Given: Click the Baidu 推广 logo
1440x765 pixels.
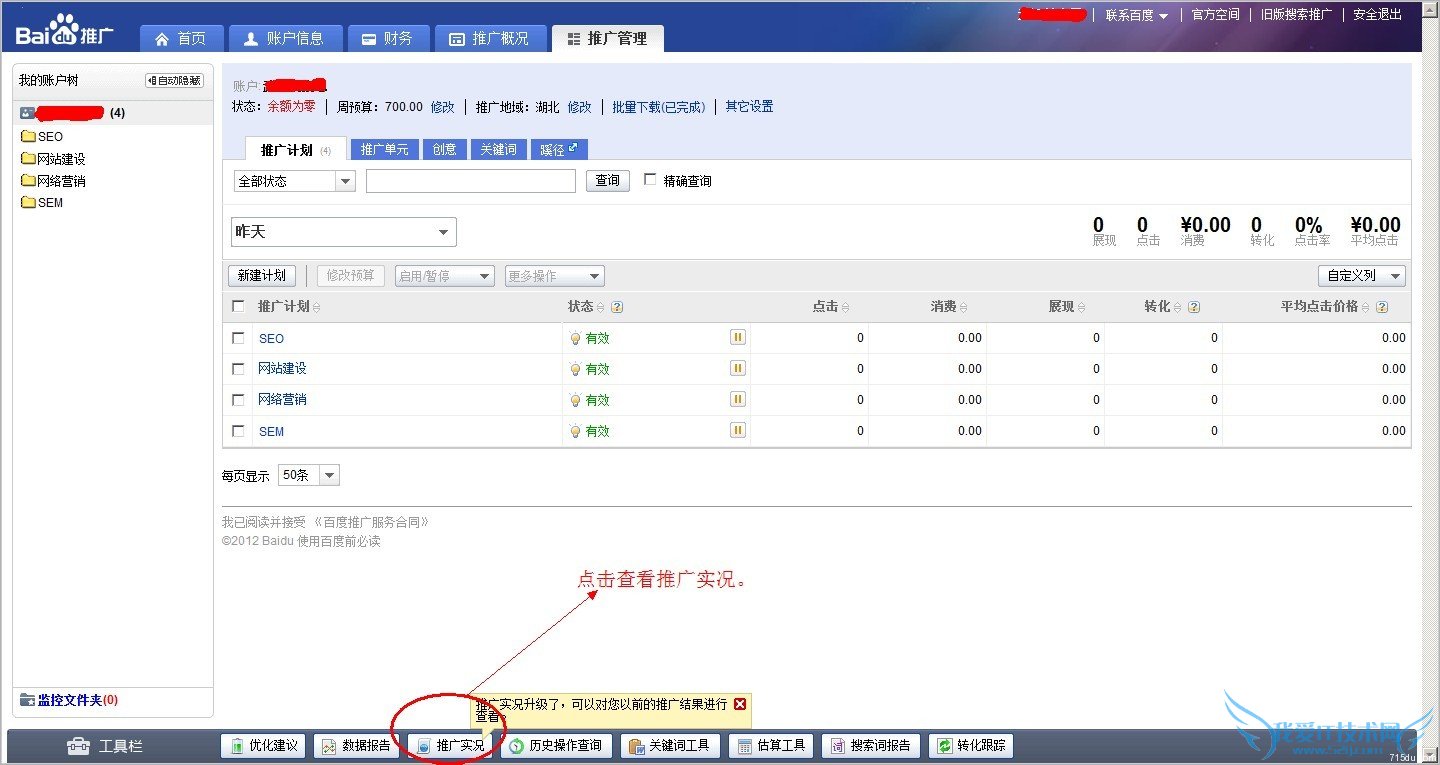Looking at the screenshot, I should (65, 32).
